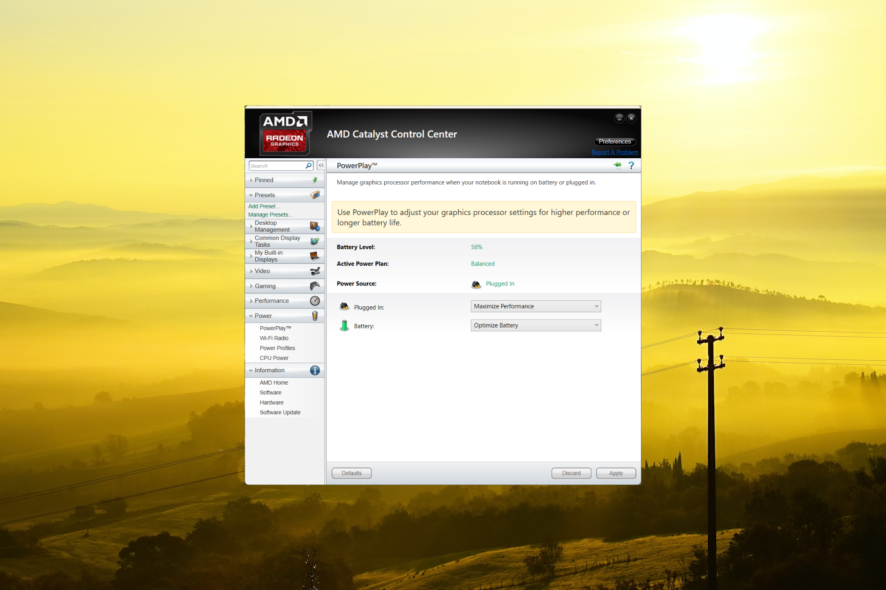Collapse the sidebar with double-arrow button

point(321,166)
